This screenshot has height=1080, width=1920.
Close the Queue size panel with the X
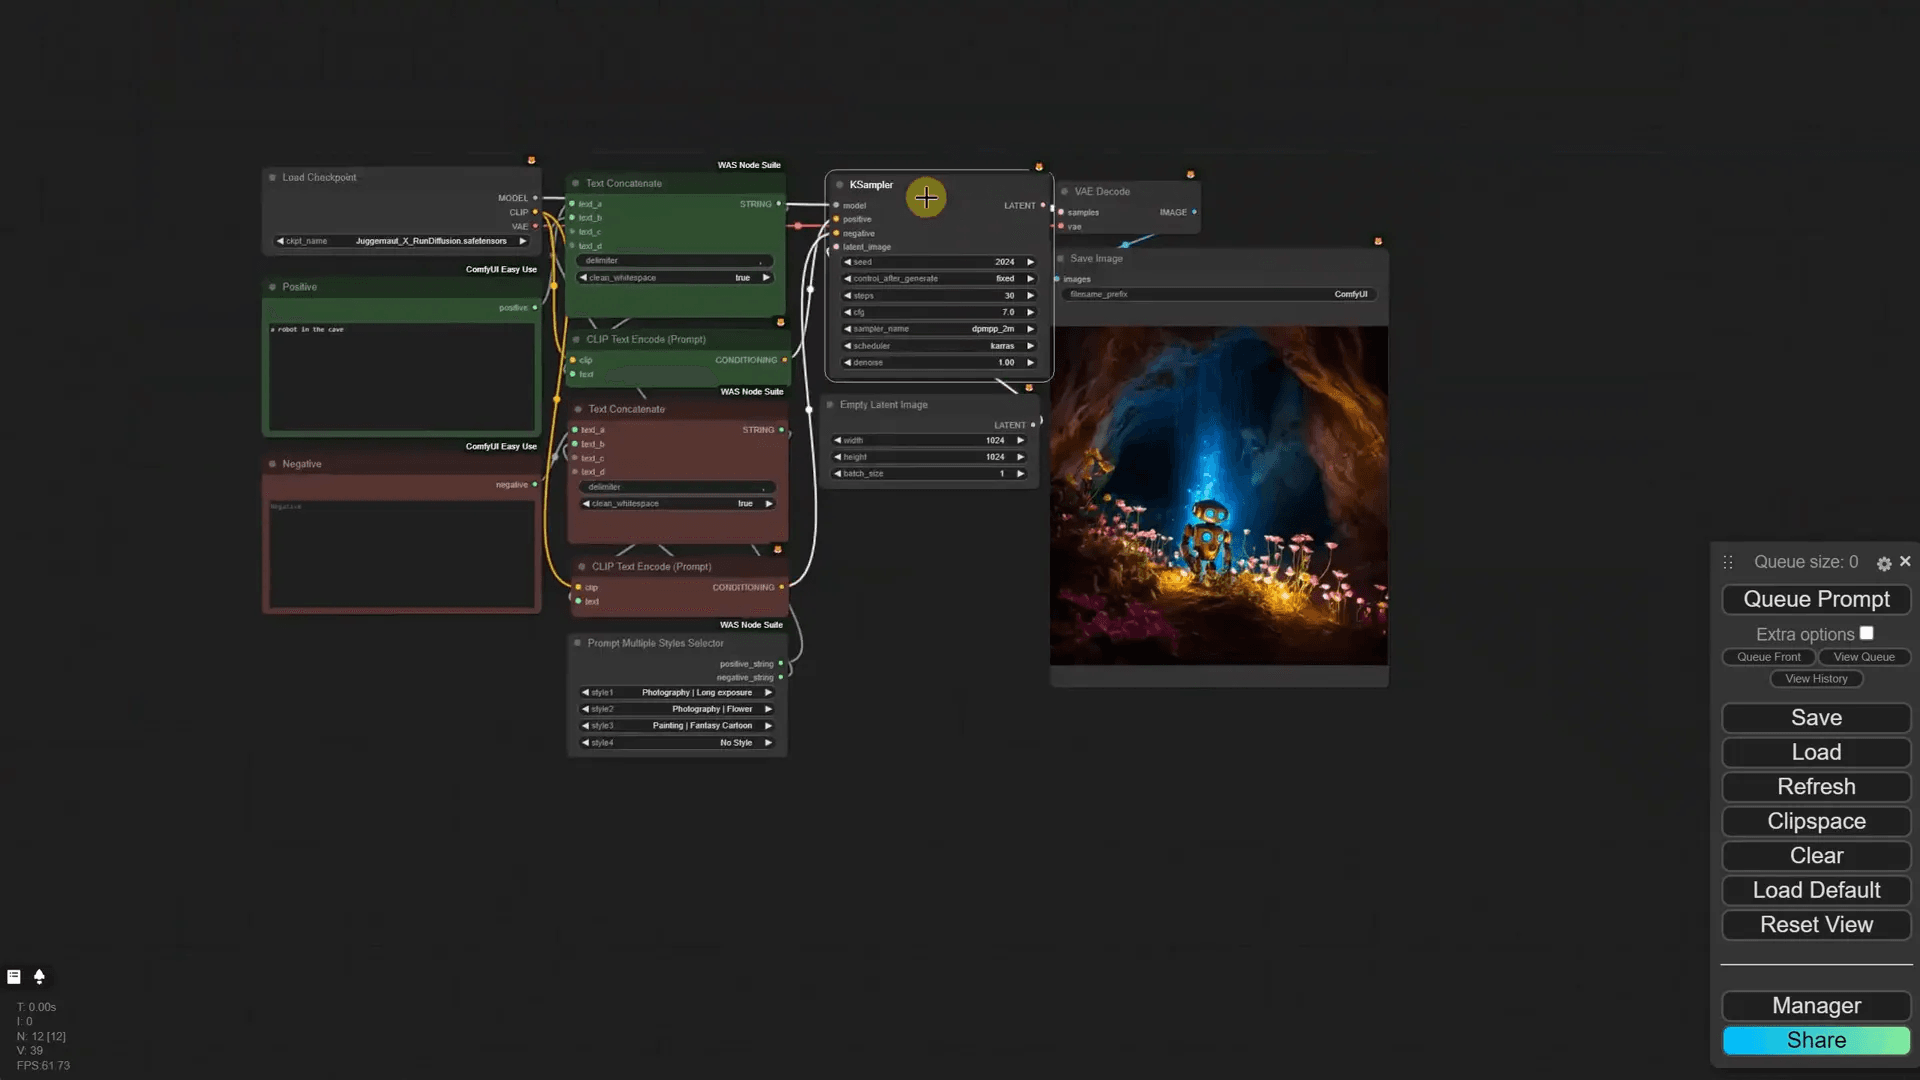click(1905, 561)
